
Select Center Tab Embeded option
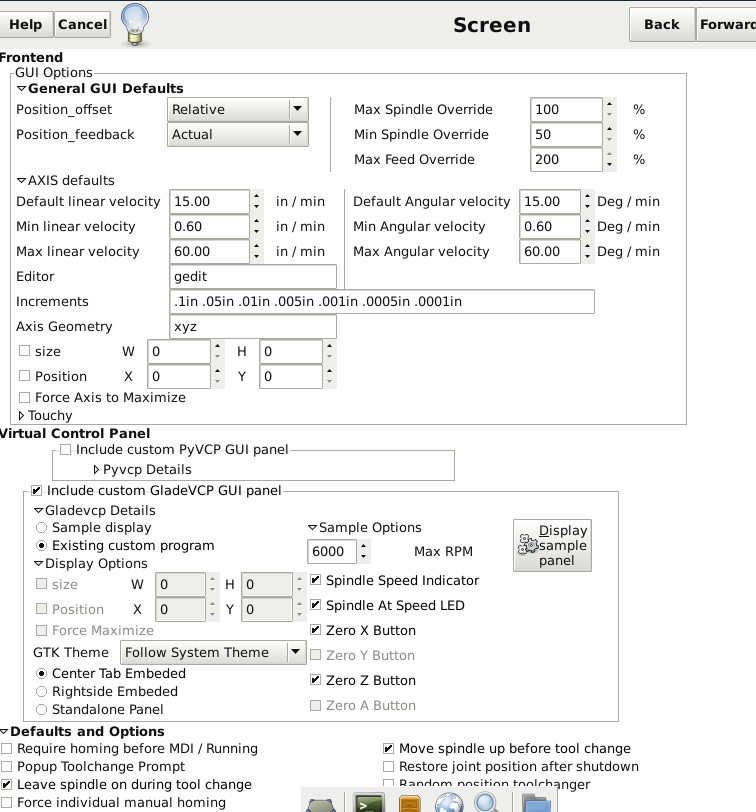point(41,673)
